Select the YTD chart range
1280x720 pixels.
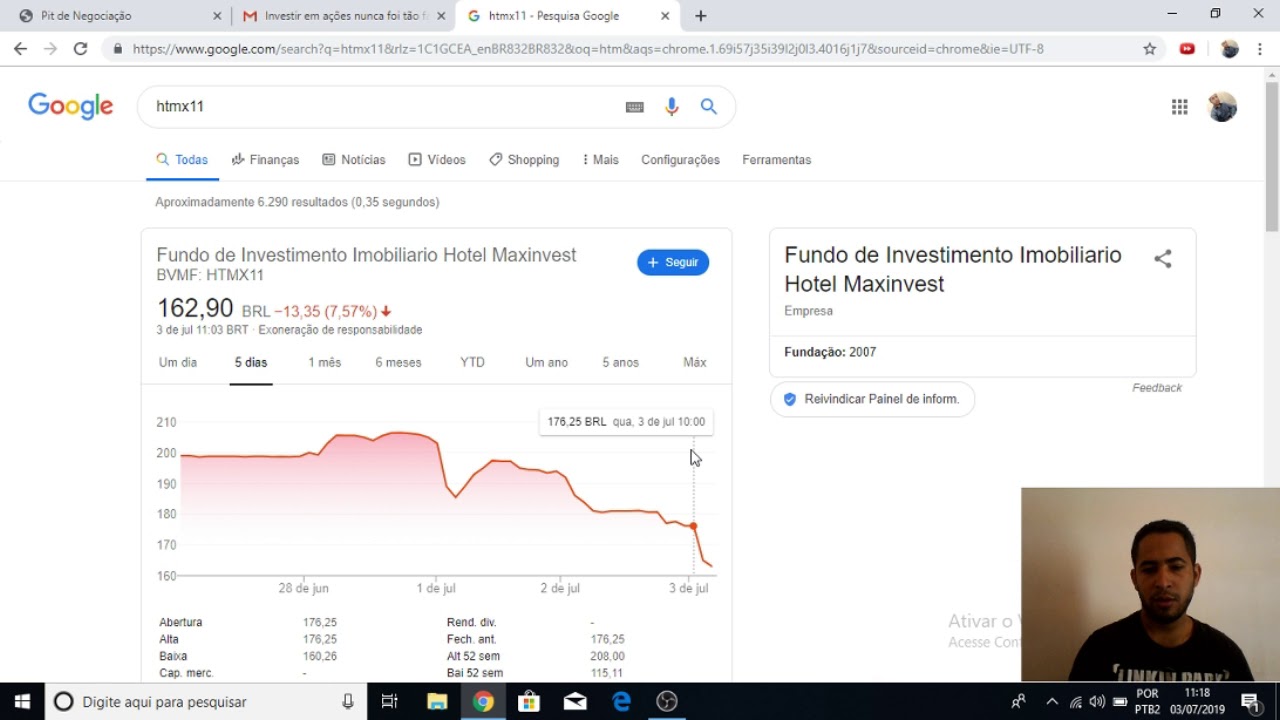472,362
